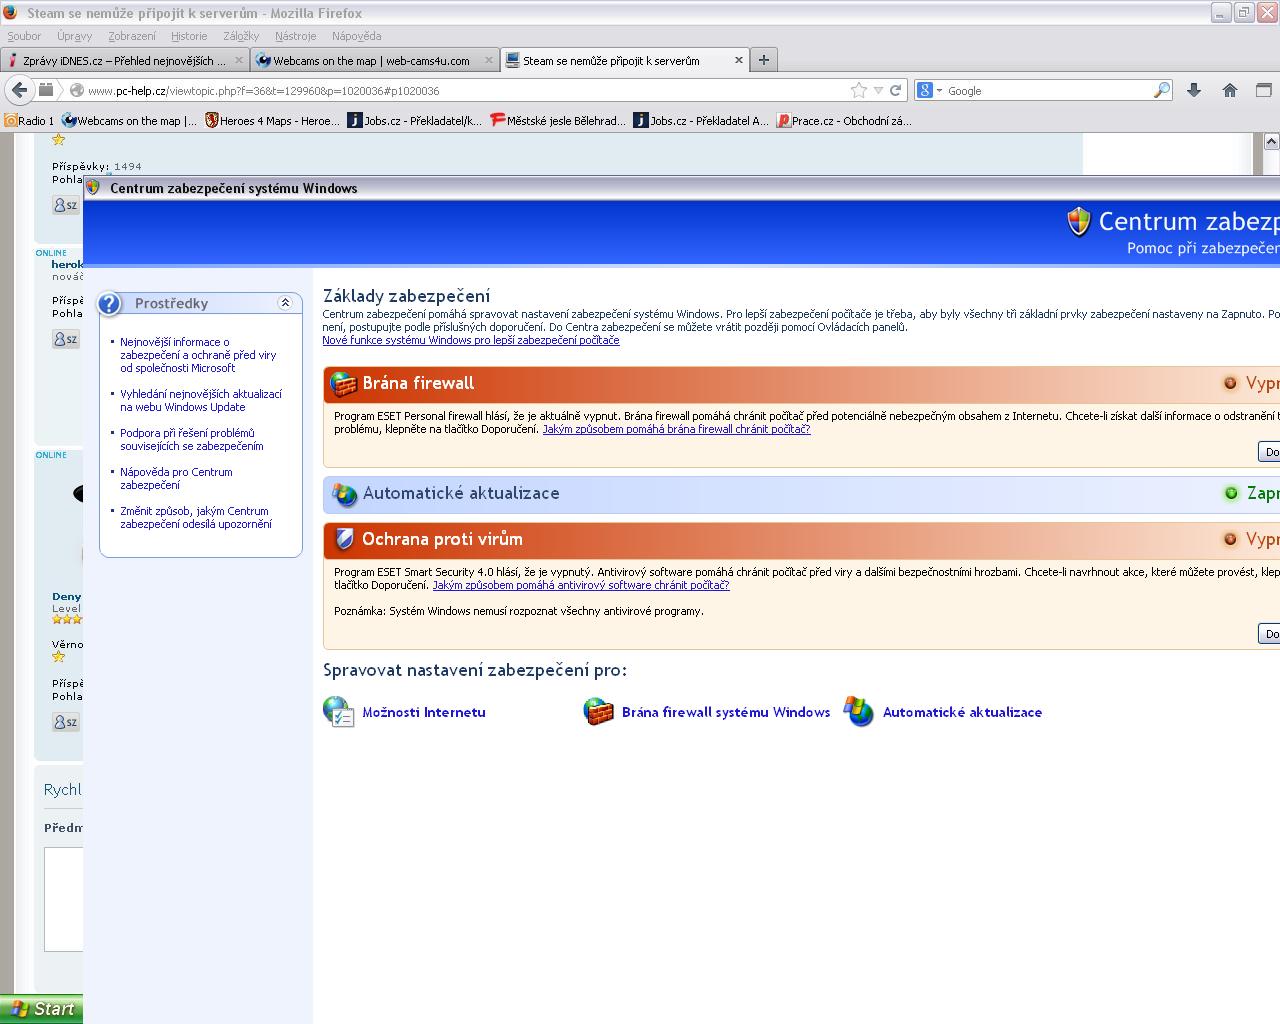Click the magnifier icon in Google search box
The image size is (1280, 1024).
click(1161, 90)
